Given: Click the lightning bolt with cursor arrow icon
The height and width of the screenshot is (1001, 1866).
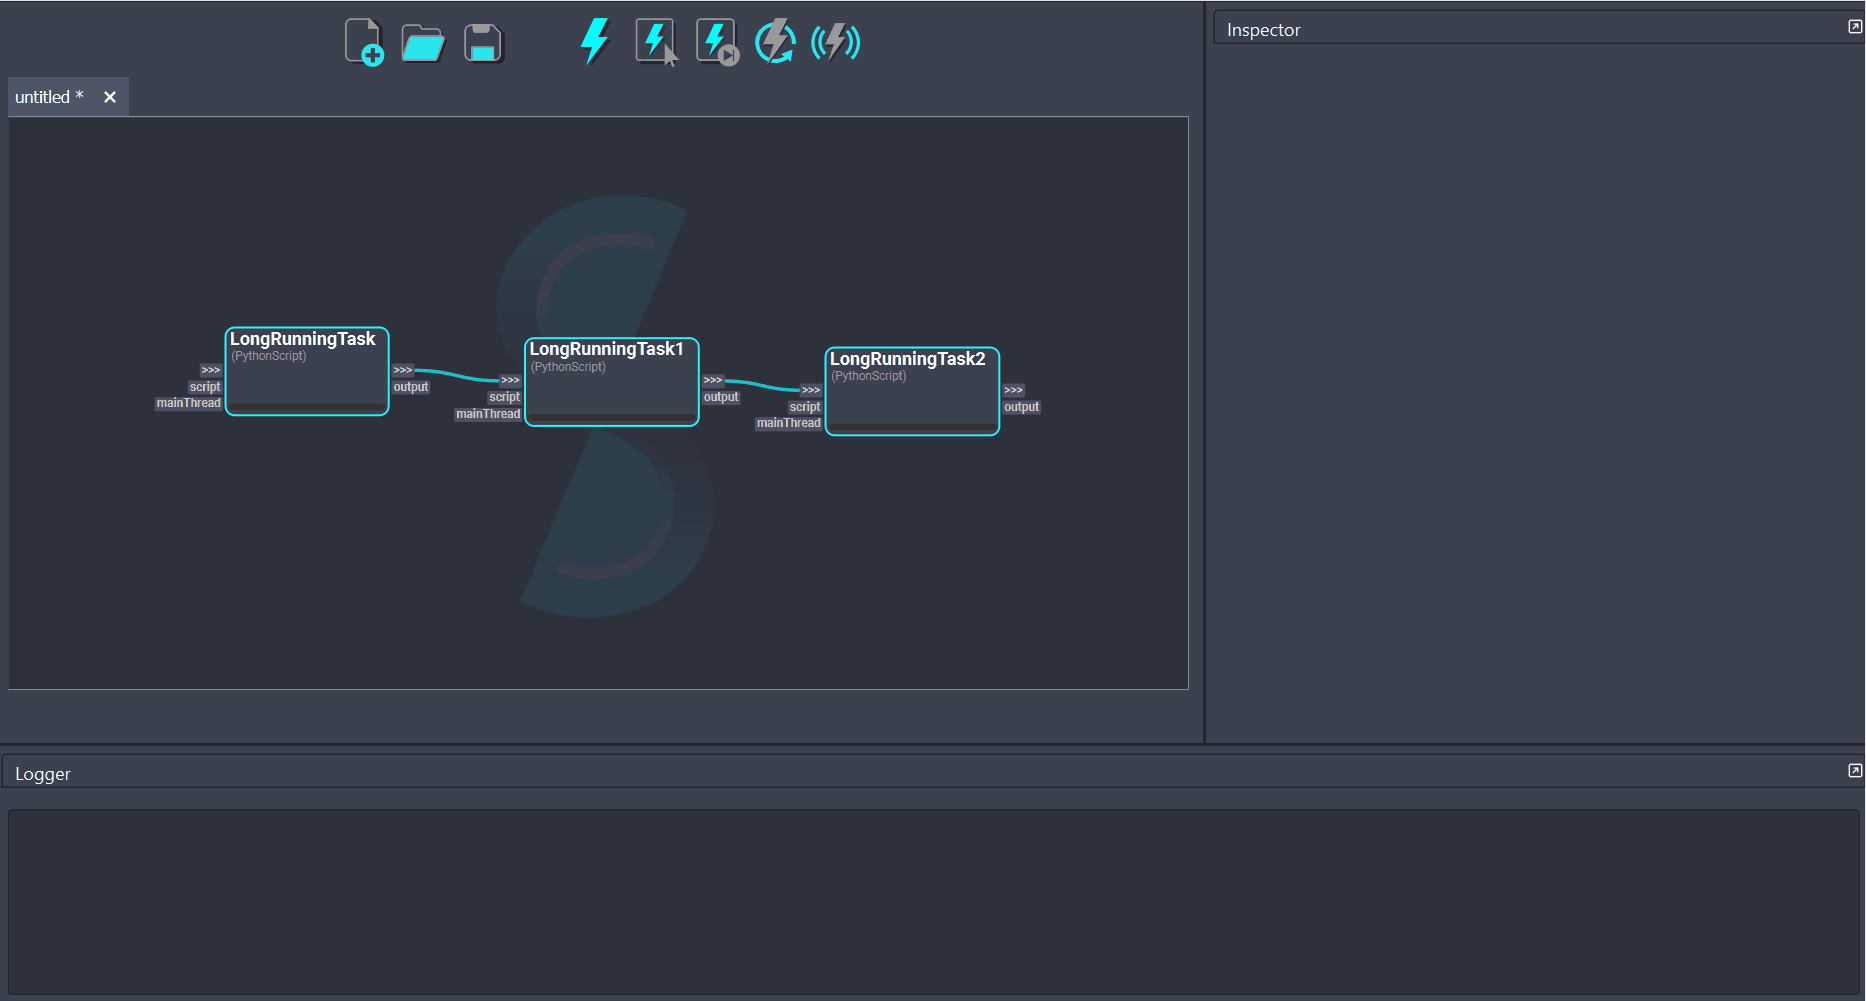Looking at the screenshot, I should click(656, 42).
